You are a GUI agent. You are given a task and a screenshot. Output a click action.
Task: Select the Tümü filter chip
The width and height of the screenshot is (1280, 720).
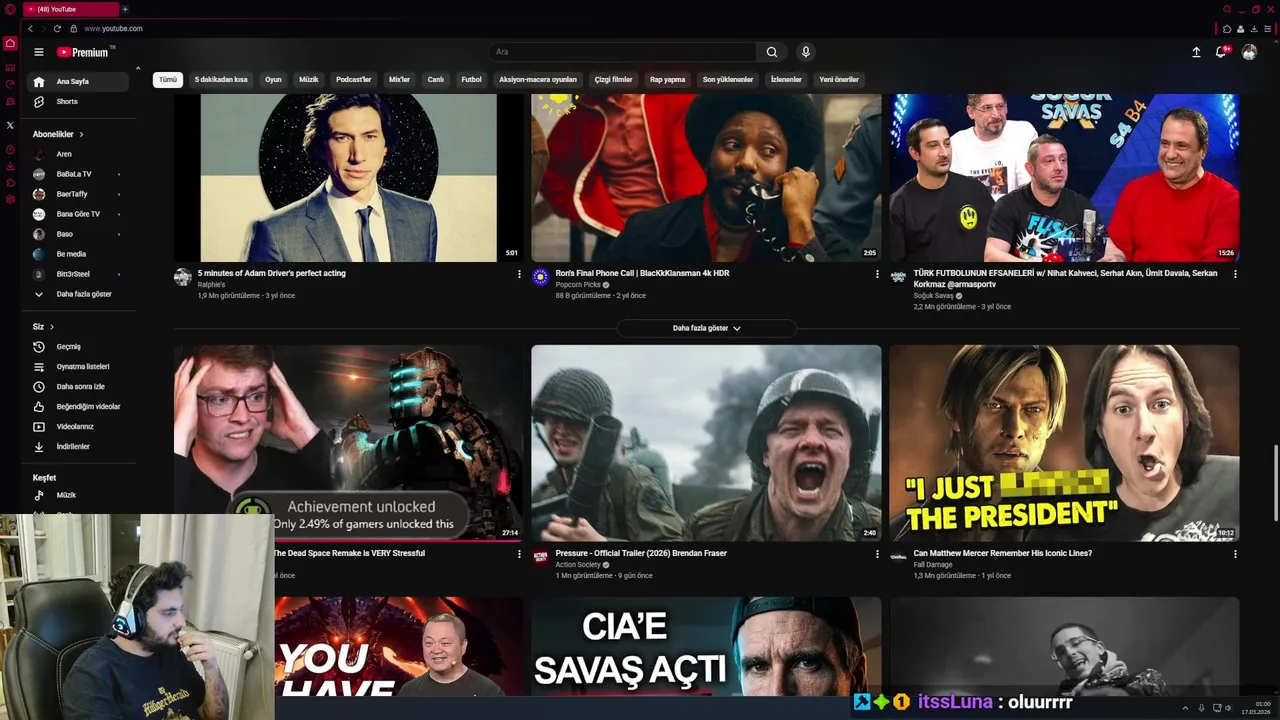(168, 79)
